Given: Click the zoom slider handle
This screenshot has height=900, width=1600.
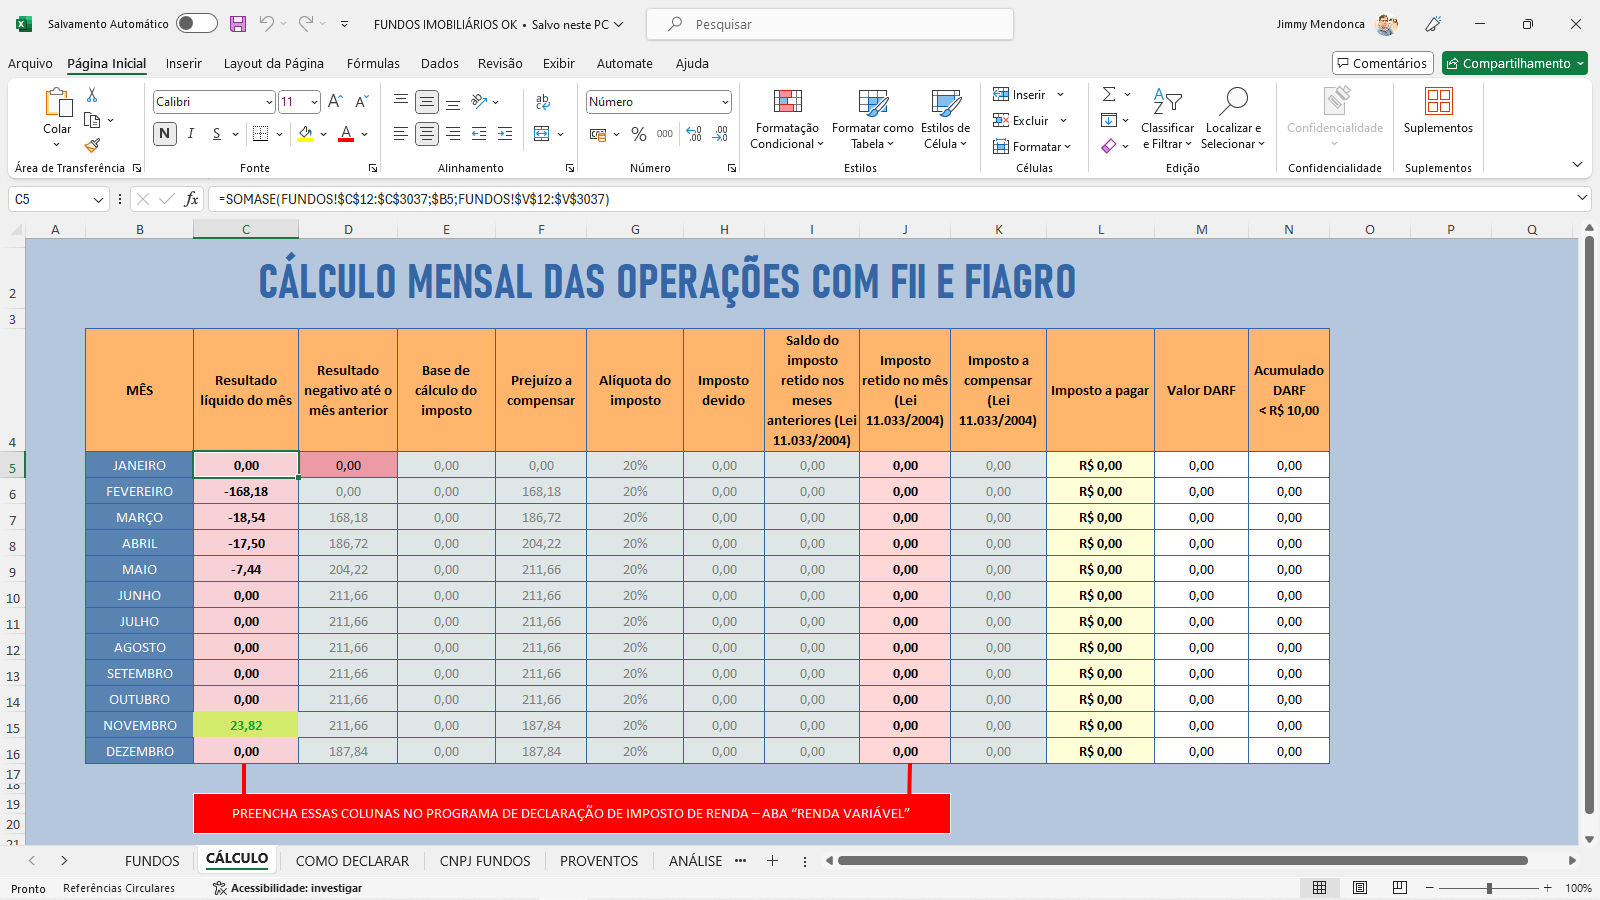Looking at the screenshot, I should [1489, 888].
